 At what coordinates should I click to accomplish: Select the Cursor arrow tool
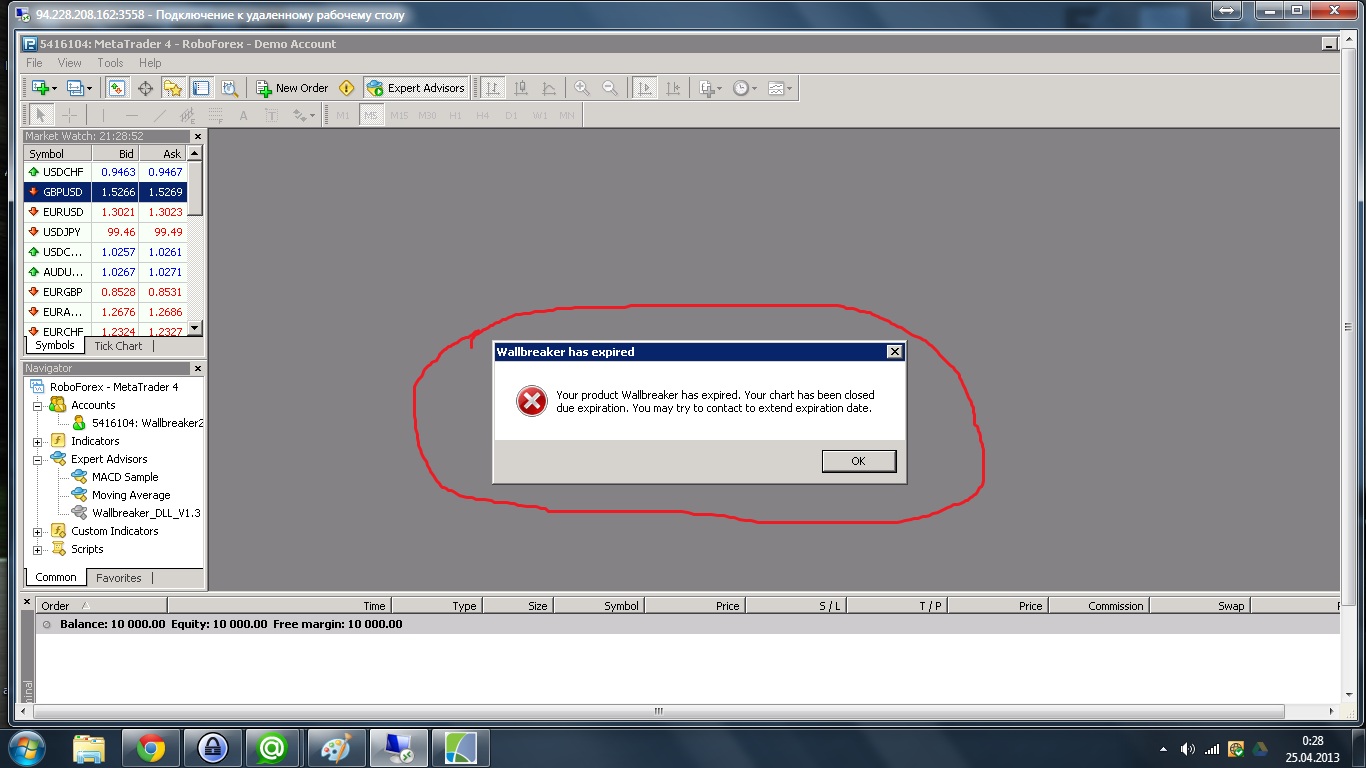click(x=42, y=115)
